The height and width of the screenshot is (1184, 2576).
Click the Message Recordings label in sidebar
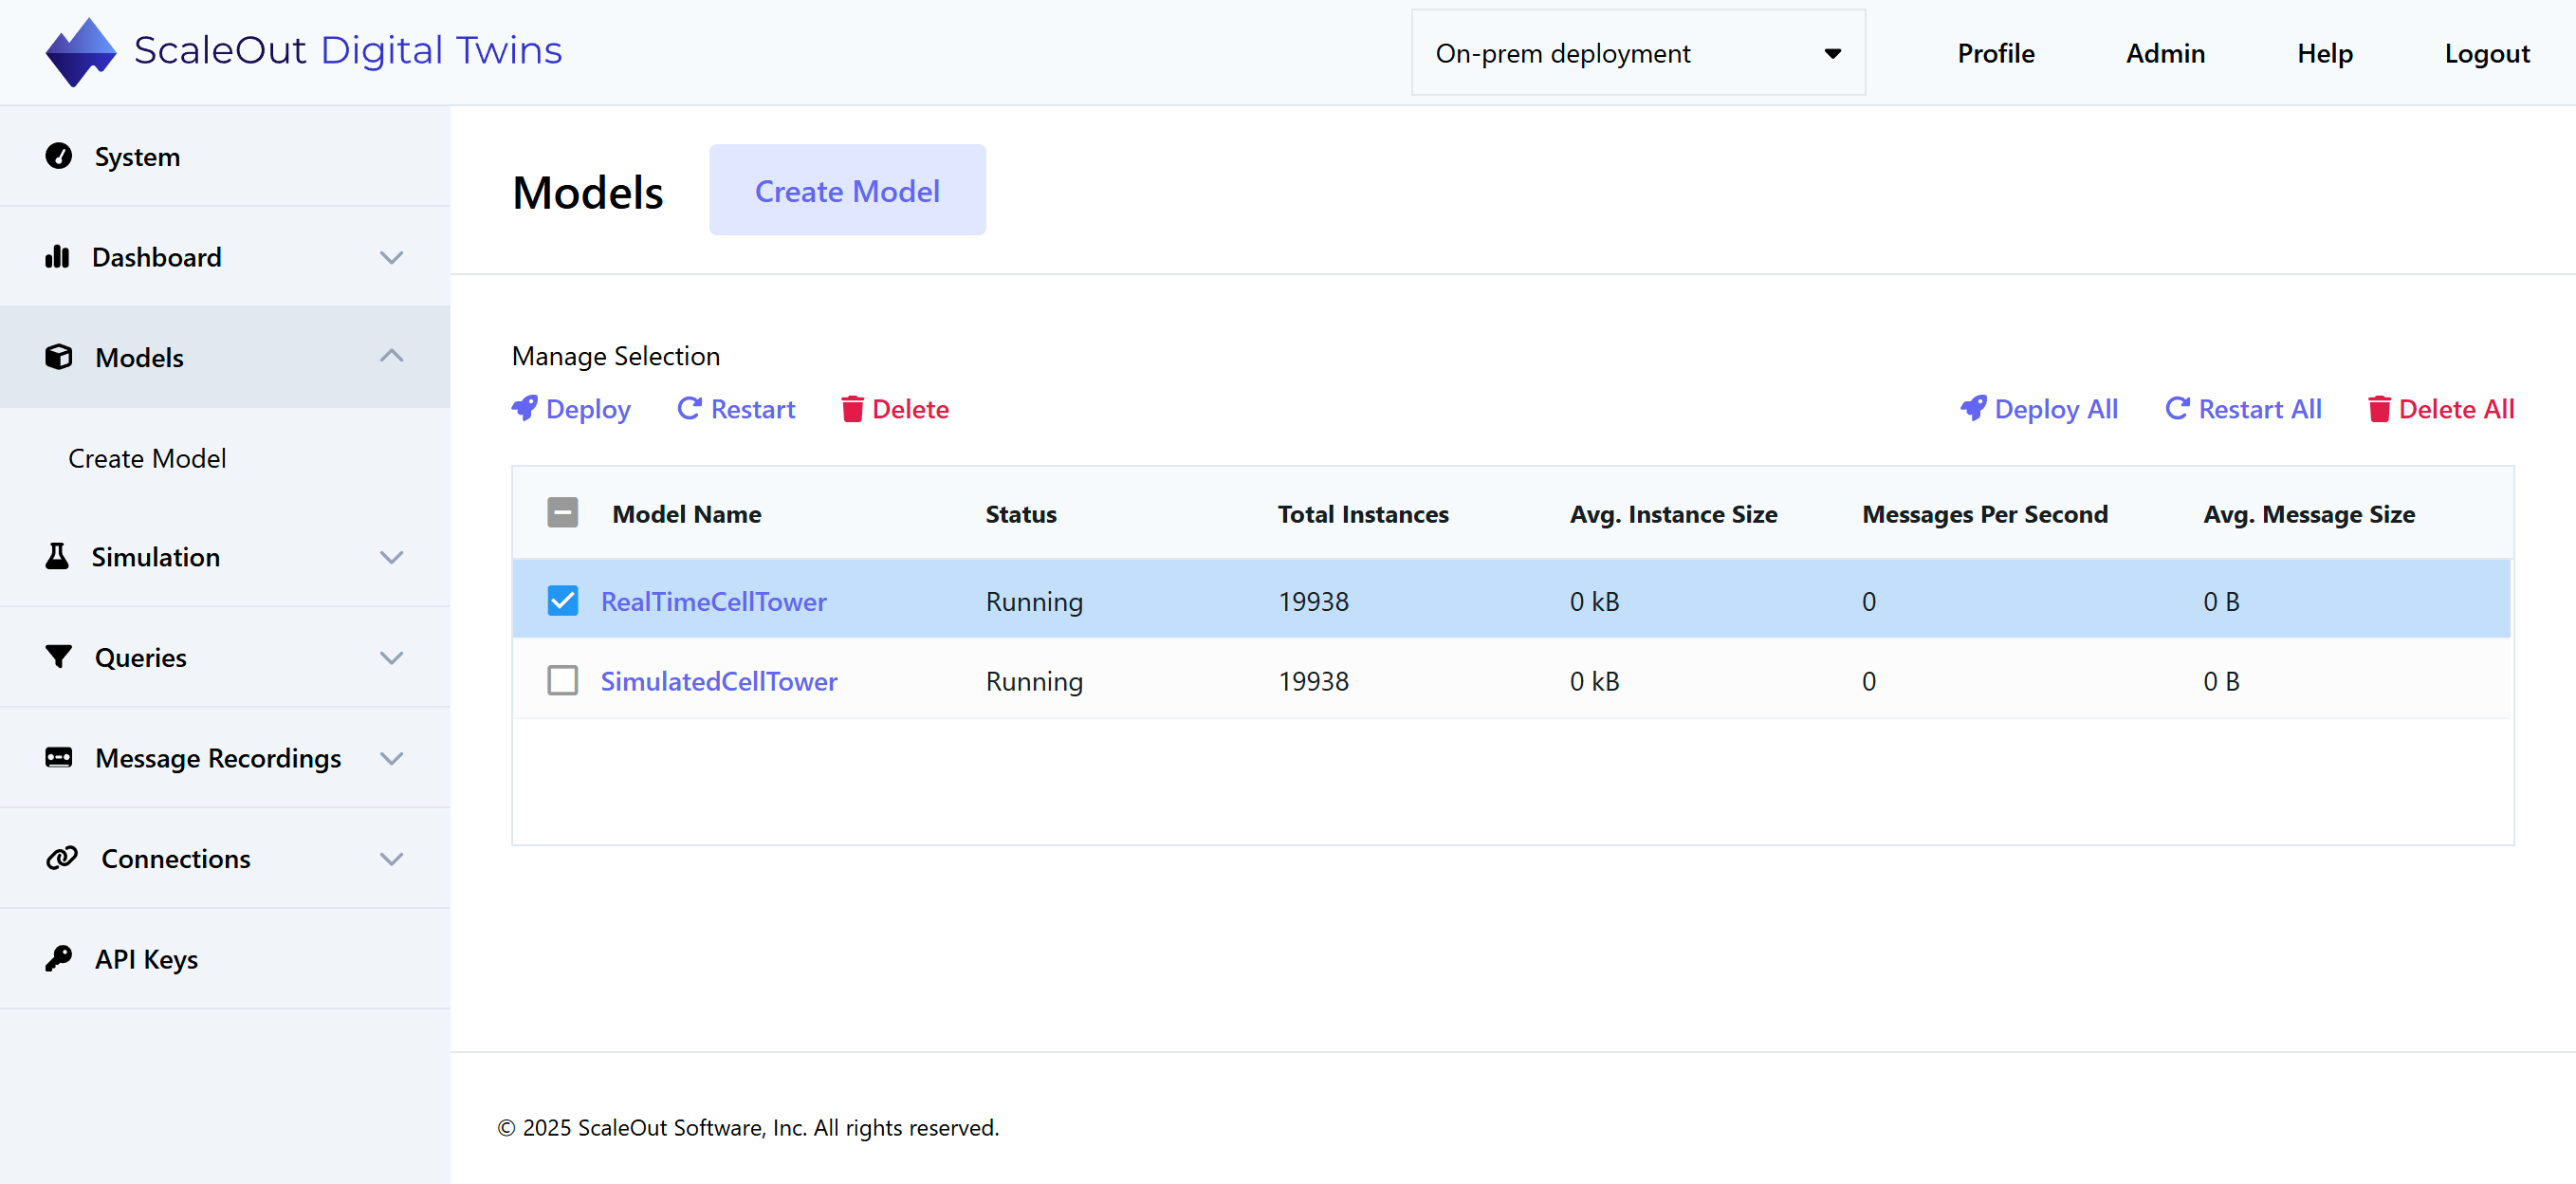pyautogui.click(x=218, y=758)
